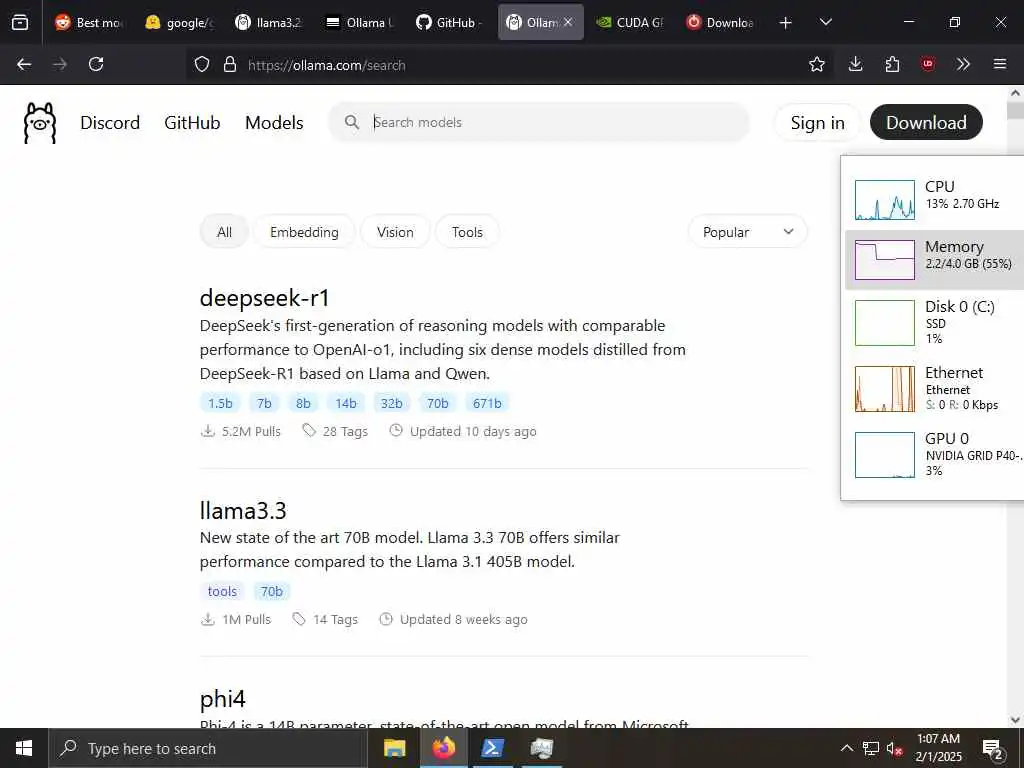Click the address bar URL
Image resolution: width=1024 pixels, height=768 pixels.
click(x=327, y=65)
